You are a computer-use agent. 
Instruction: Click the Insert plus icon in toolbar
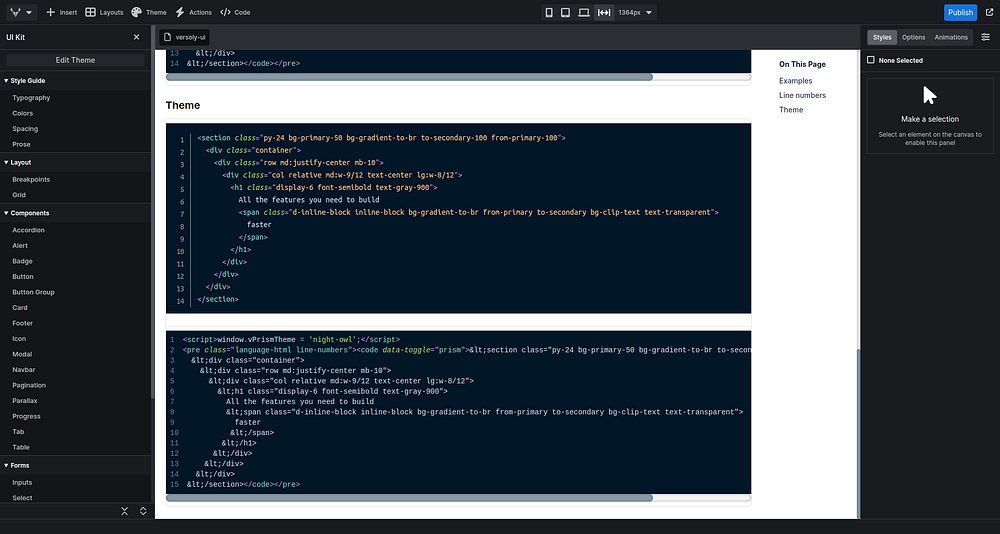[51, 12]
